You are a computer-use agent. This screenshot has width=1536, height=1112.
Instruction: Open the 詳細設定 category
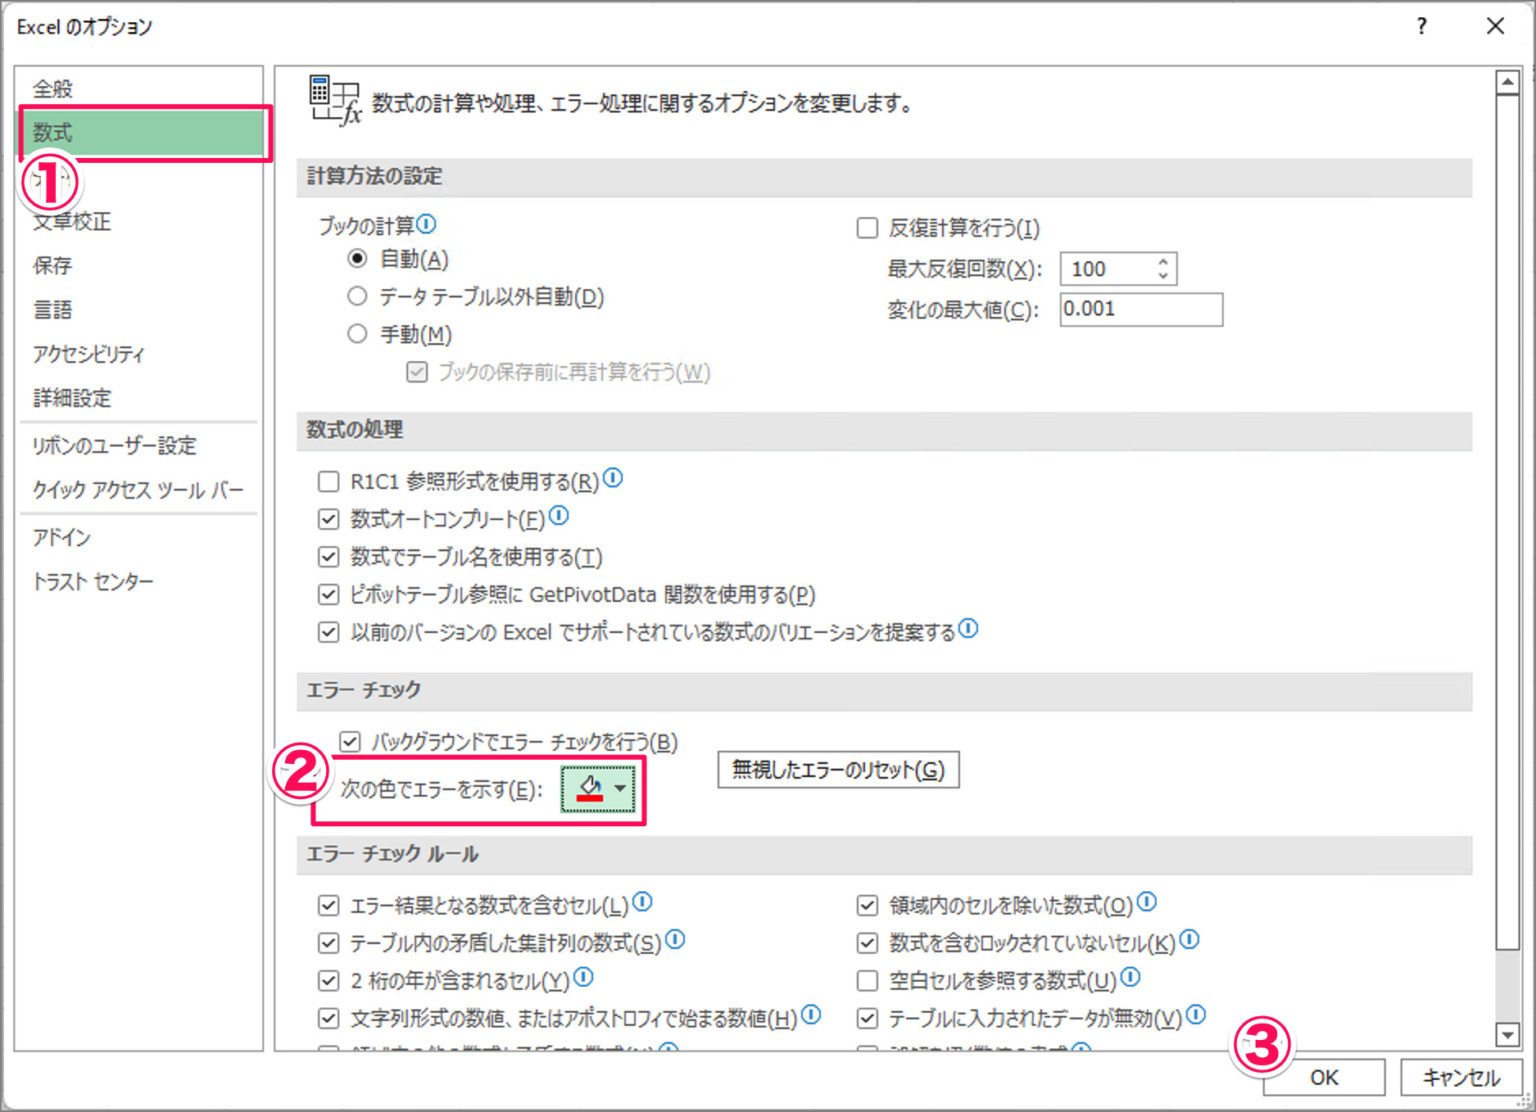(72, 398)
